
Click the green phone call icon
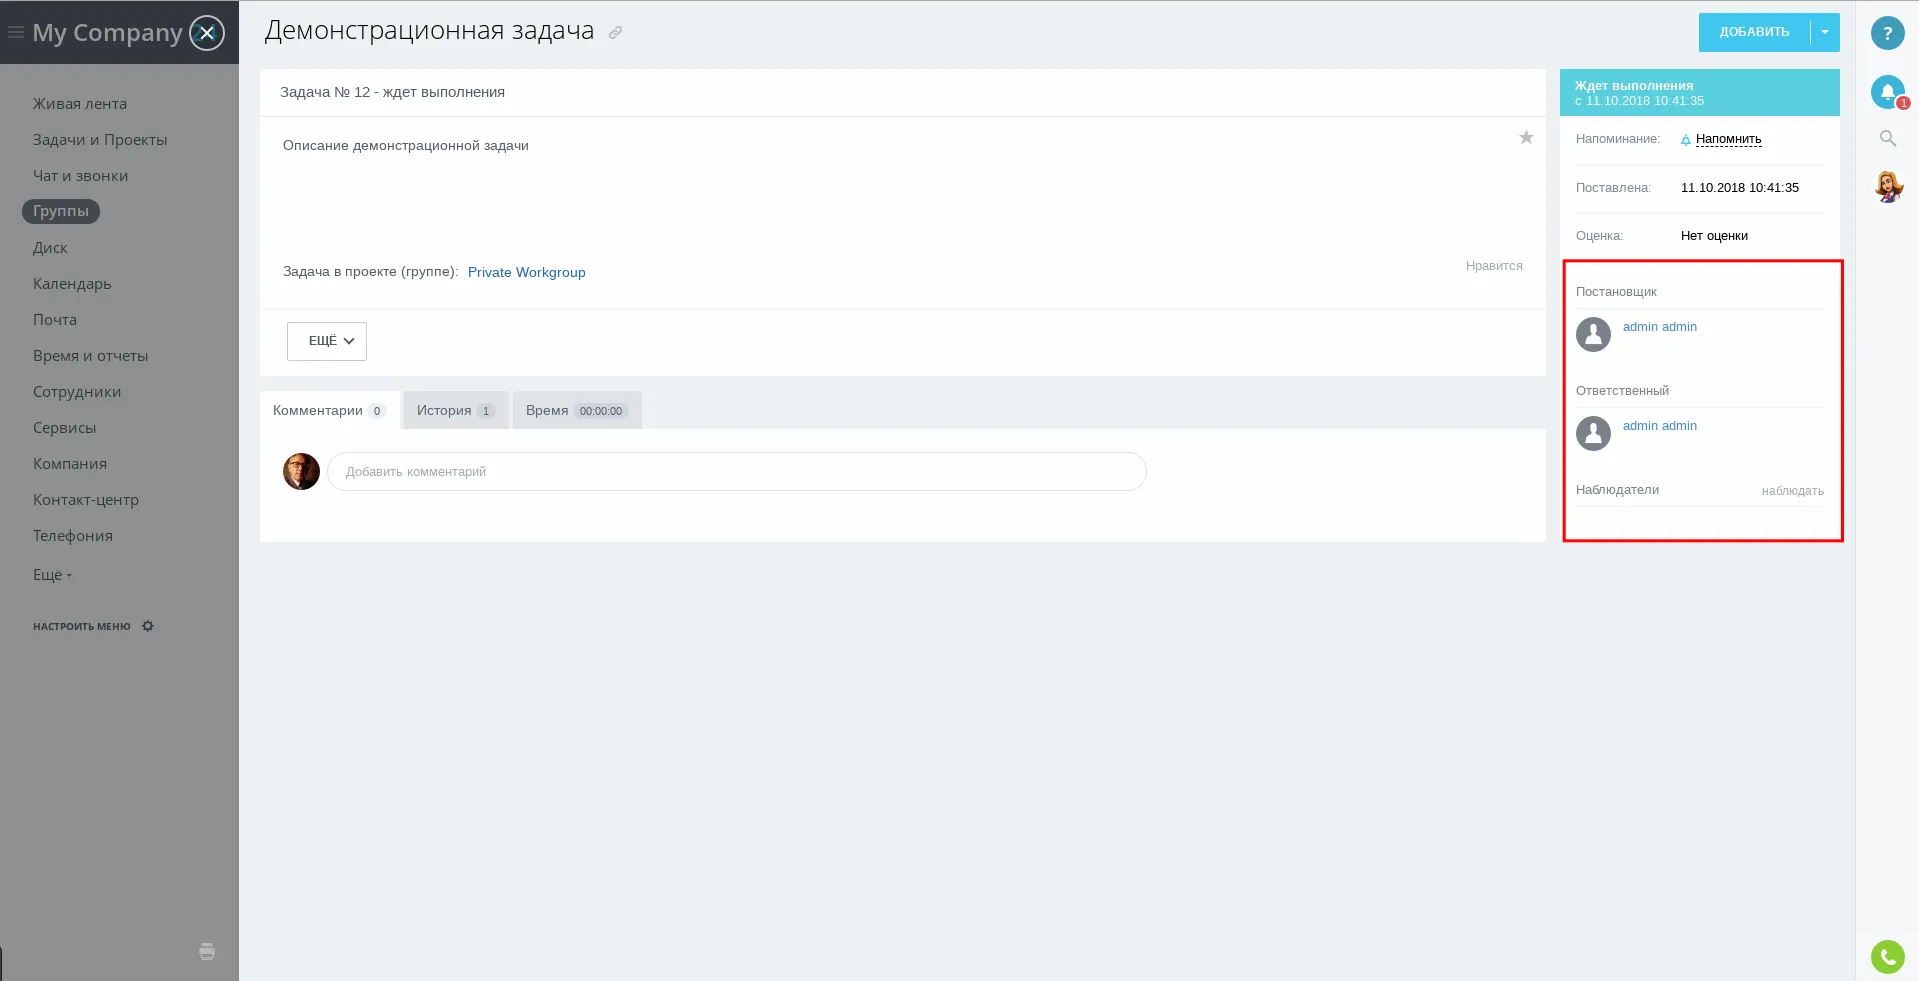pyautogui.click(x=1887, y=957)
